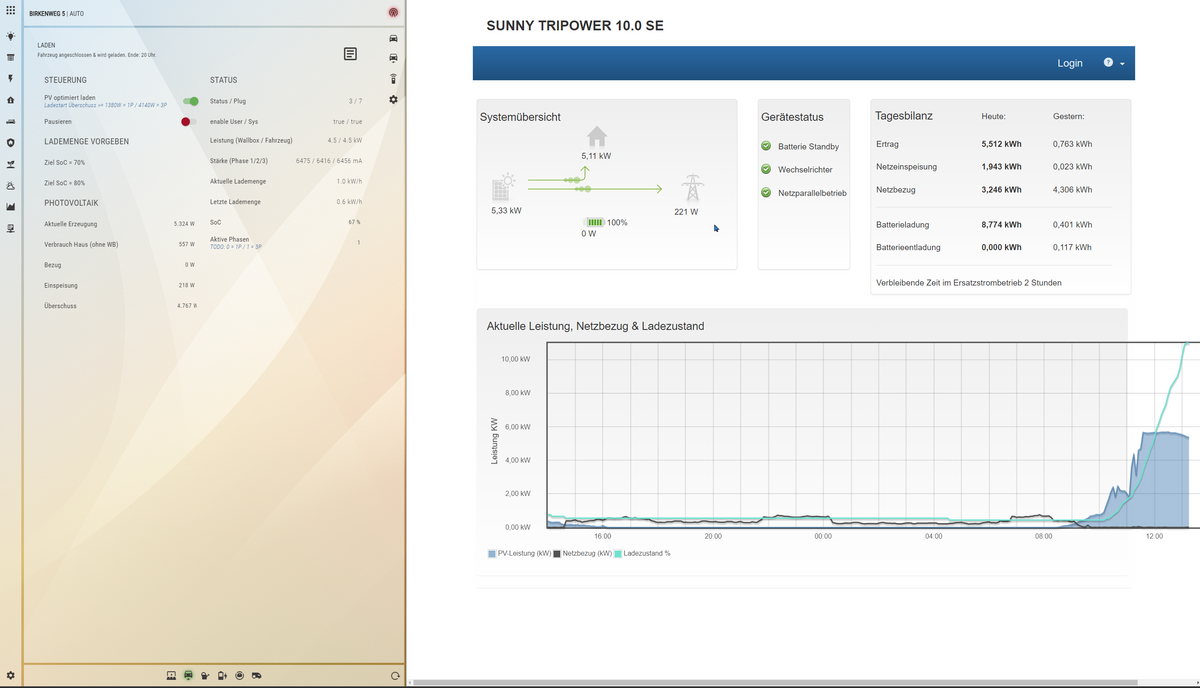Open the house sidebar icon

point(10,100)
